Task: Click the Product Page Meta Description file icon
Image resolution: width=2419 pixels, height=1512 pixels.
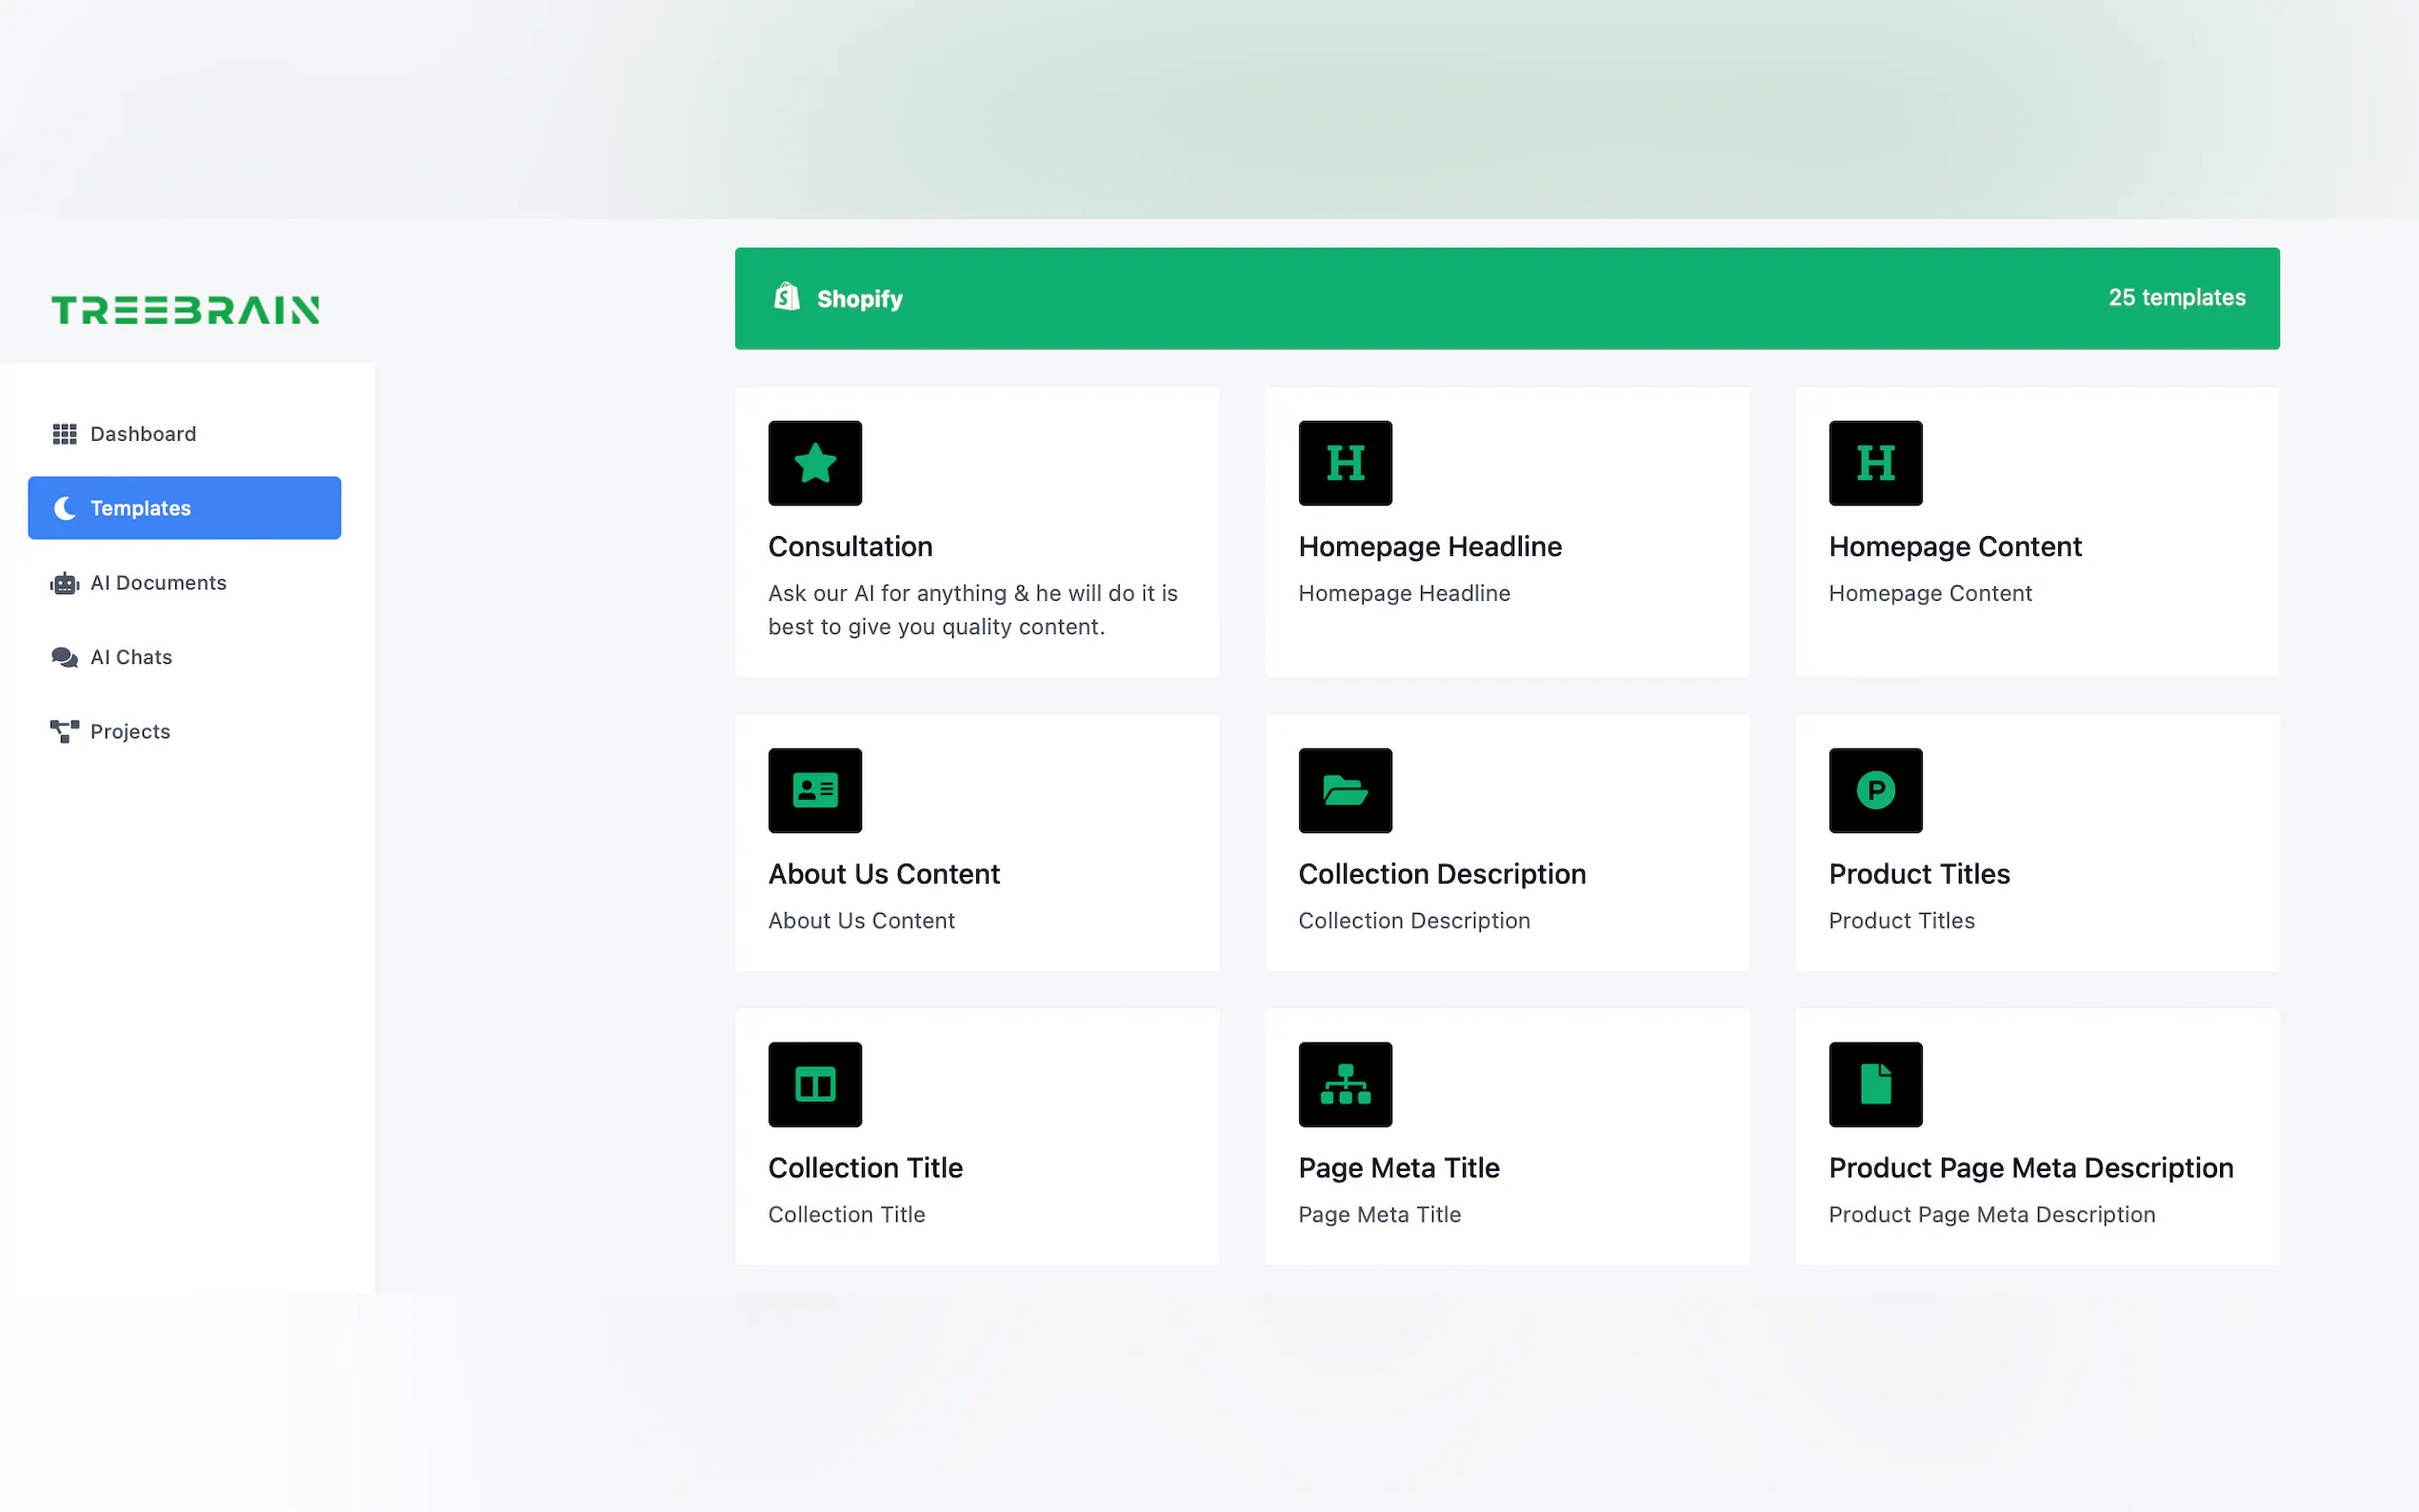Action: point(1874,1084)
